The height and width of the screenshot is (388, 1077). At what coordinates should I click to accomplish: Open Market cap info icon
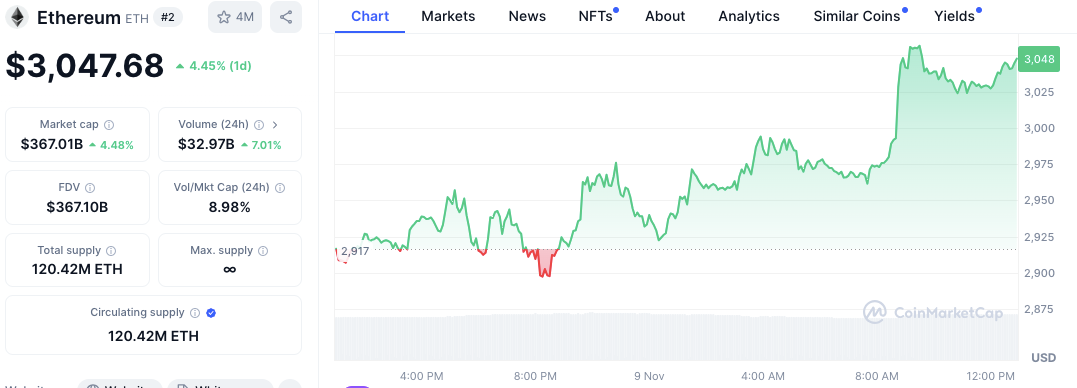click(x=109, y=125)
